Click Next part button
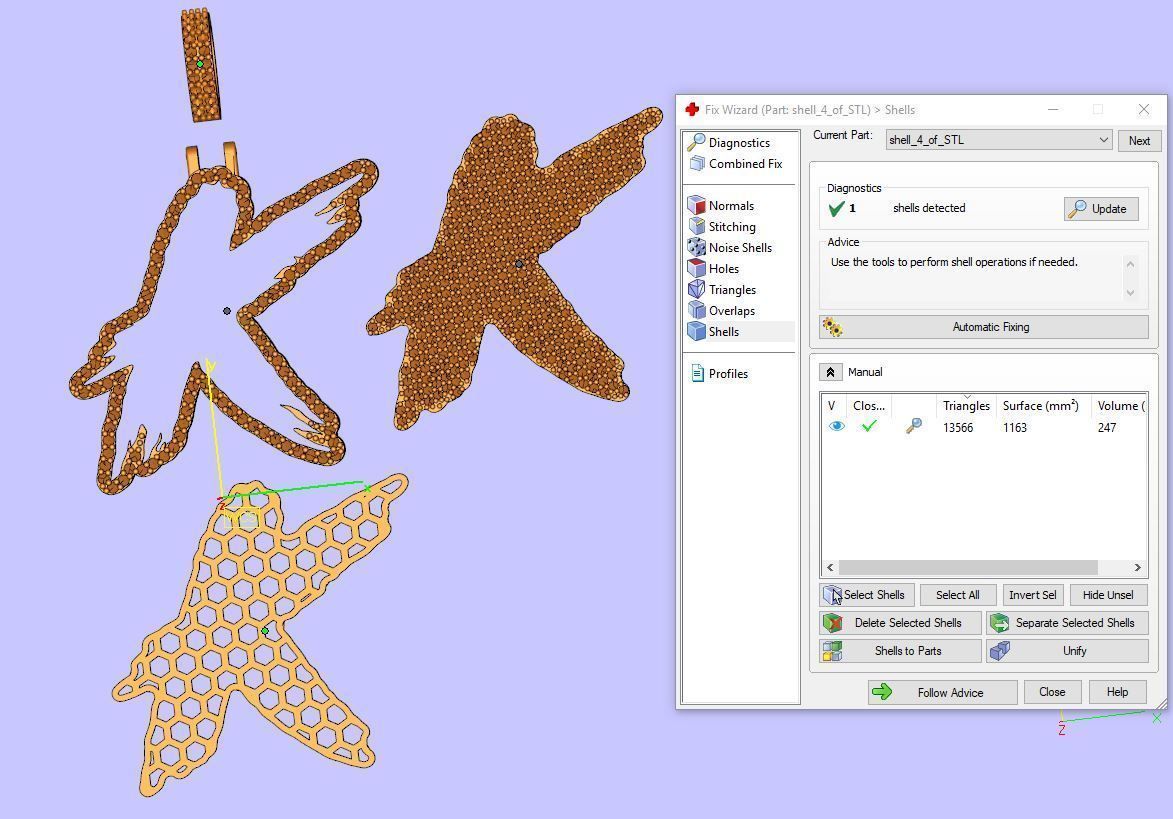Viewport: 1173px width, 819px height. (x=1139, y=141)
